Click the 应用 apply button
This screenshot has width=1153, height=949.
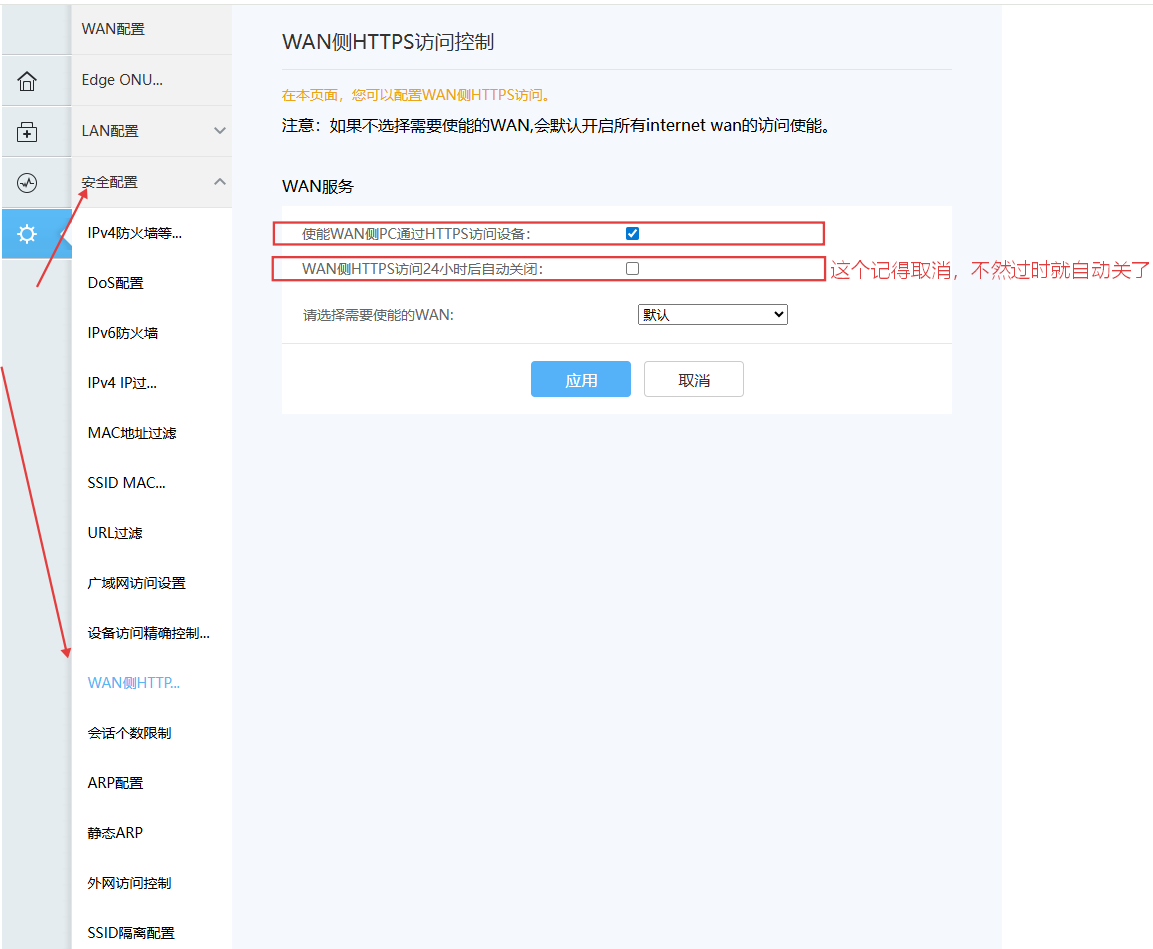click(x=580, y=380)
